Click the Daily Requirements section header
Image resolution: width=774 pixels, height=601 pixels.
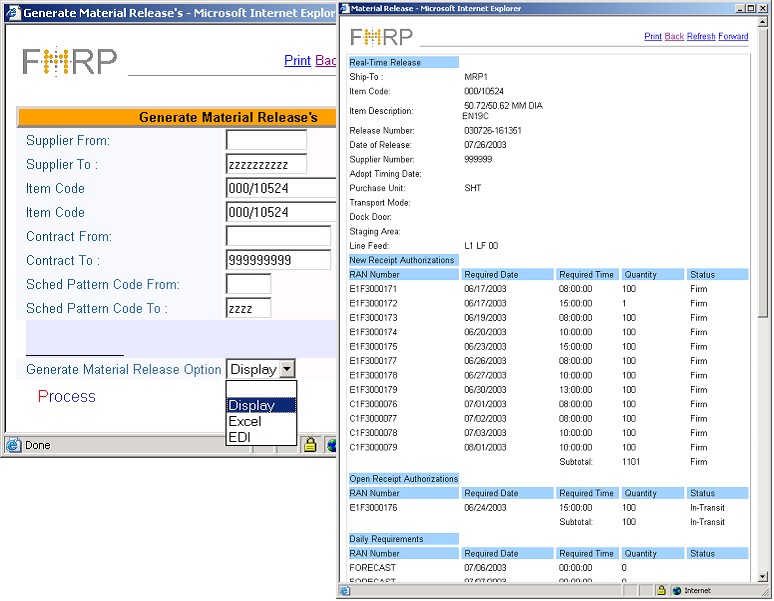403,538
